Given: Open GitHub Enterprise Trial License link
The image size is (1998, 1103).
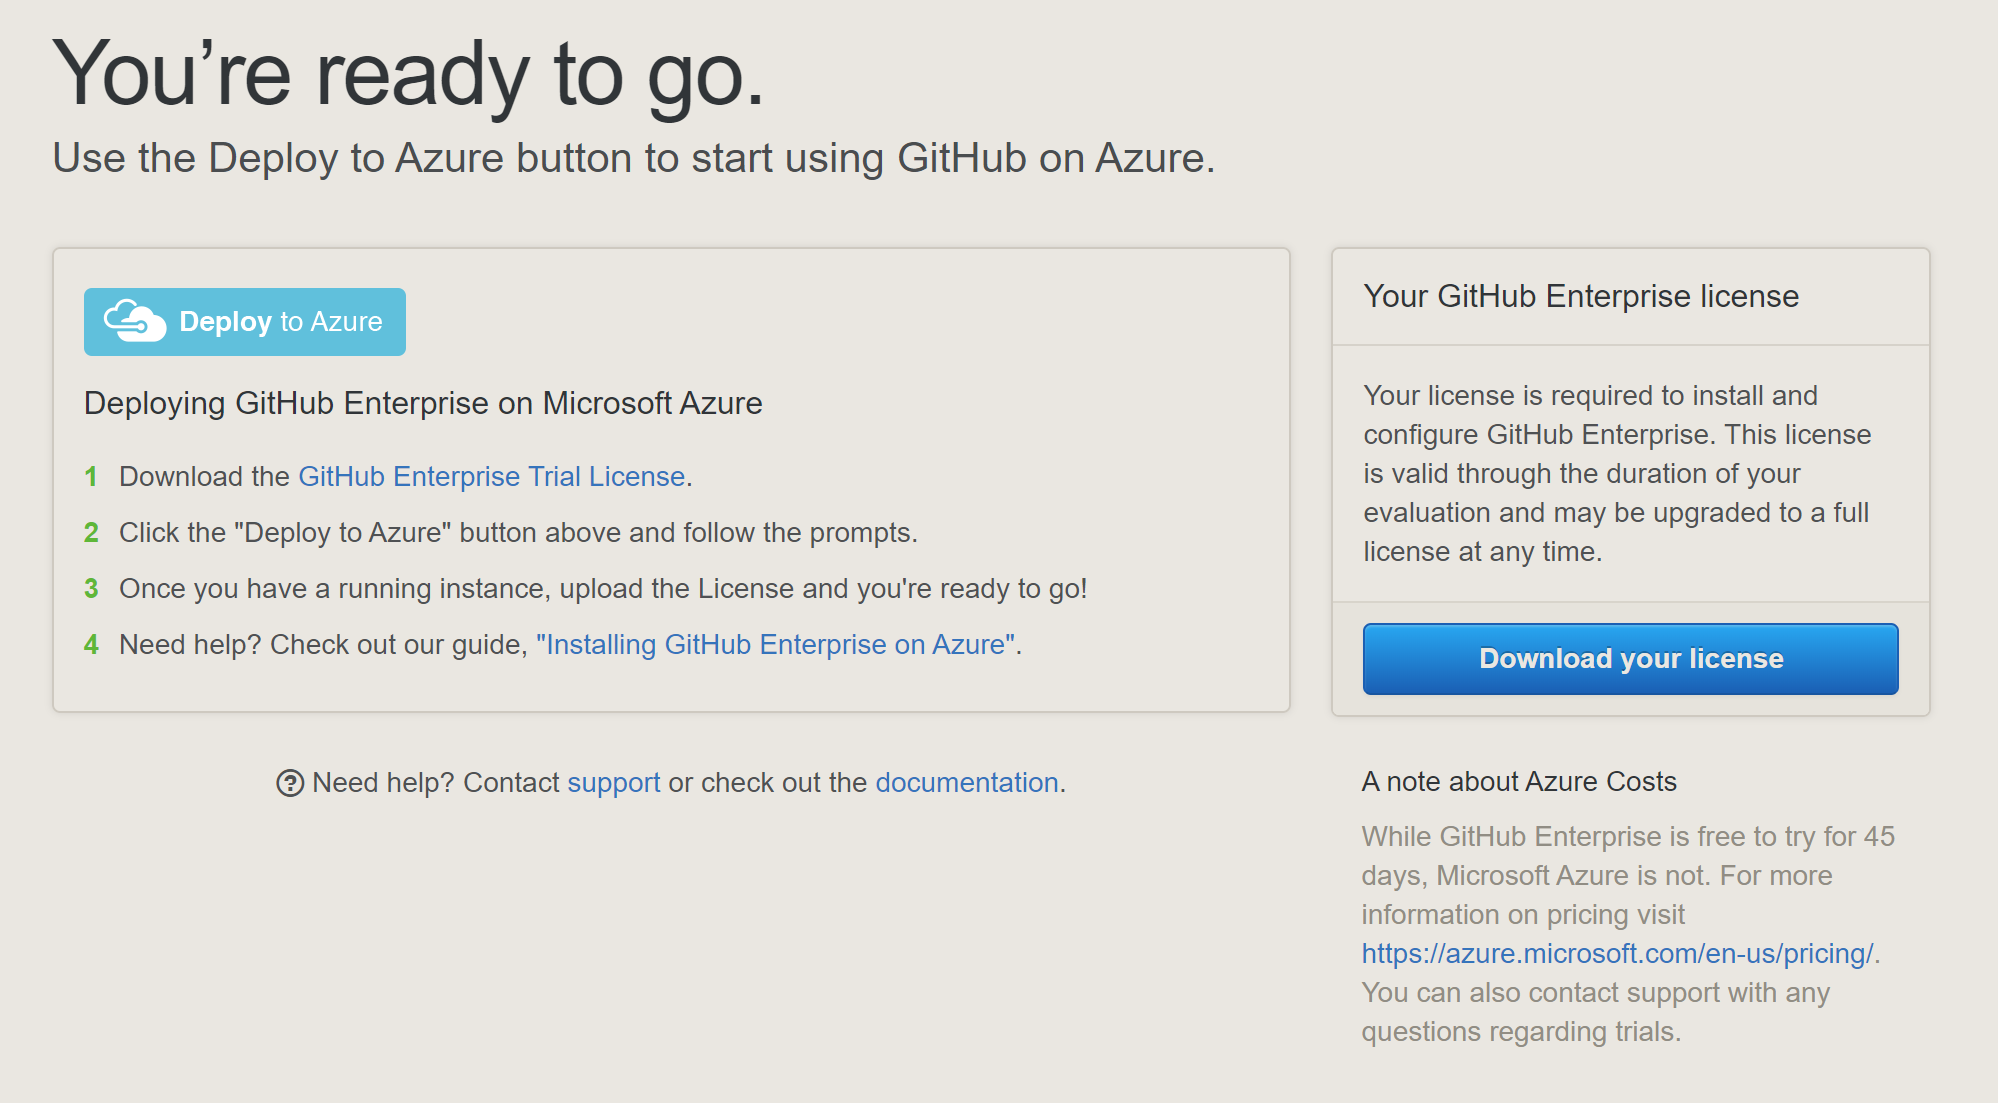Looking at the screenshot, I should click(491, 477).
